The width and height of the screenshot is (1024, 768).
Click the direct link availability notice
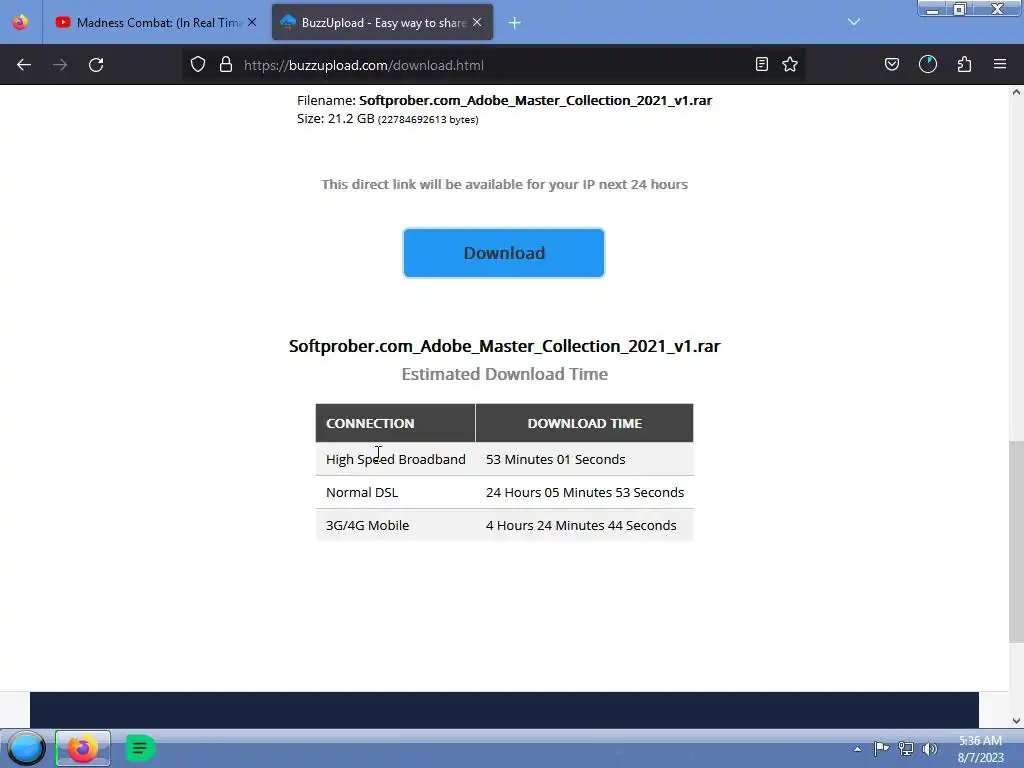[504, 184]
